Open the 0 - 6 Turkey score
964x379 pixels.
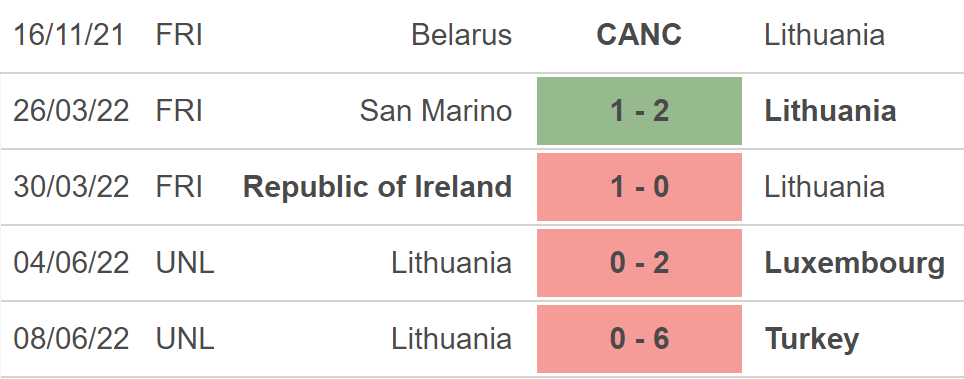[x=639, y=339]
